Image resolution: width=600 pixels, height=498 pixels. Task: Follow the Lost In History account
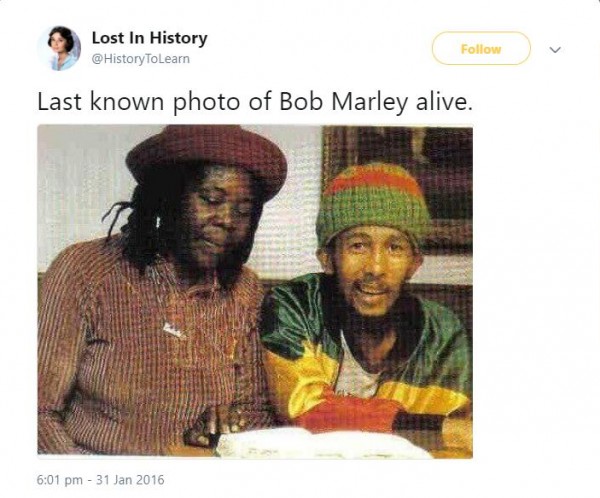[481, 49]
